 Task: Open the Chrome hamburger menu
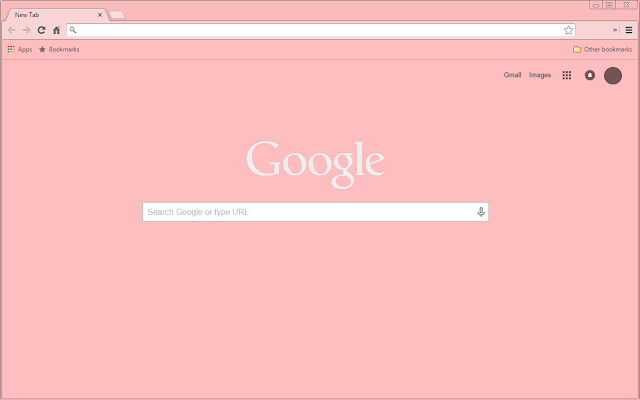(x=629, y=30)
